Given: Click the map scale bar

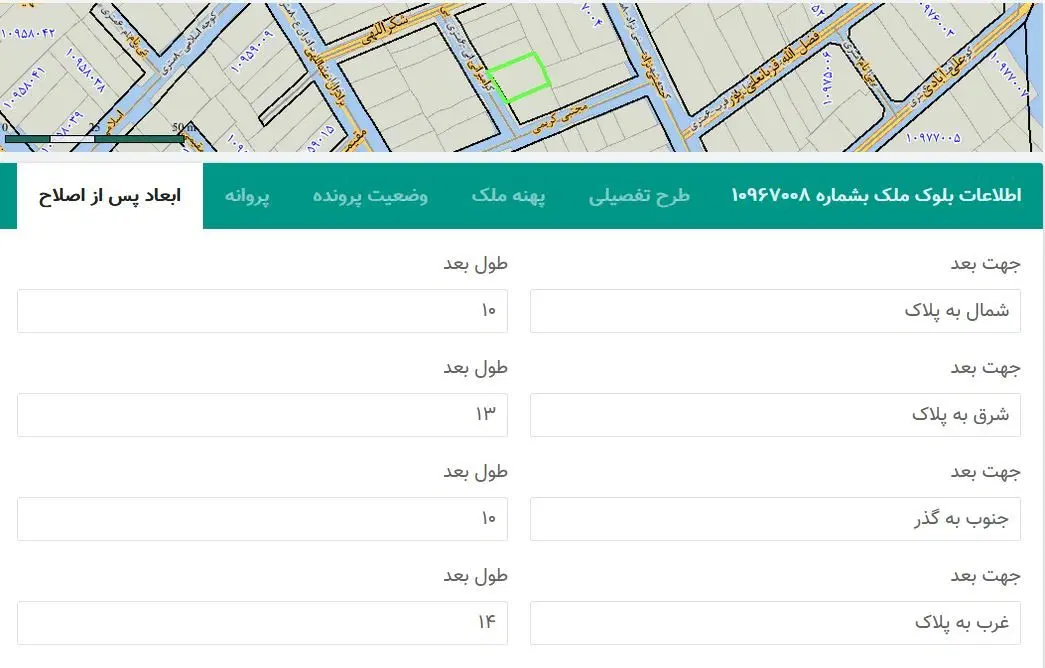Looking at the screenshot, I should (94, 139).
